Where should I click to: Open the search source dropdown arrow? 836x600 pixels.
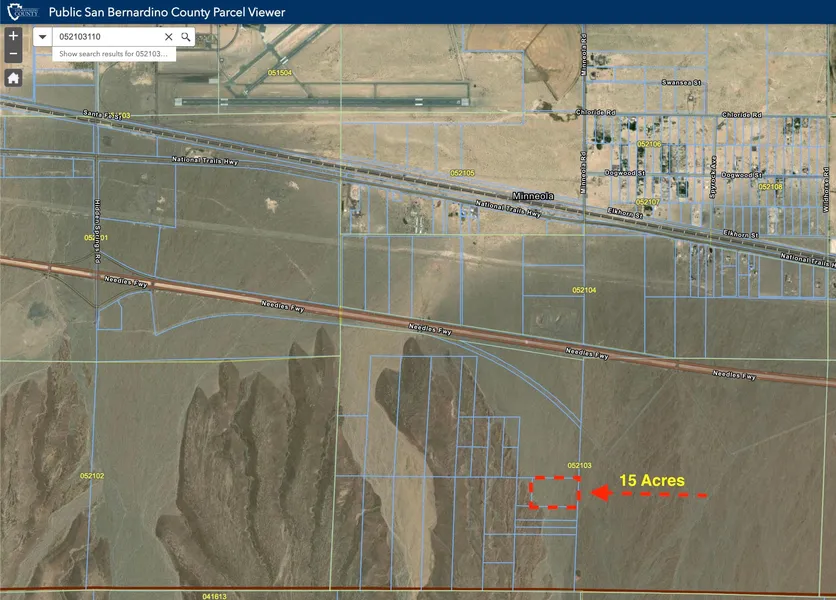(43, 37)
